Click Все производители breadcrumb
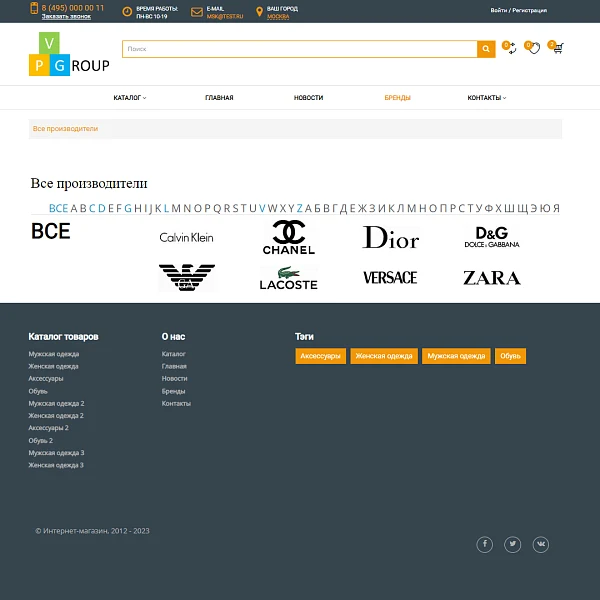Screen dimensions: 600x600 tap(65, 129)
